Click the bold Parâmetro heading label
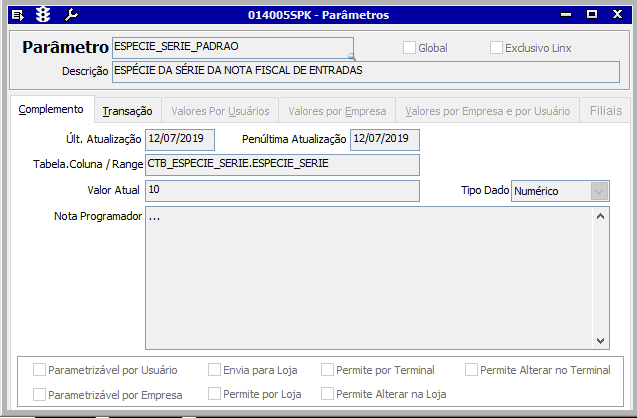637x418 pixels. (65, 47)
